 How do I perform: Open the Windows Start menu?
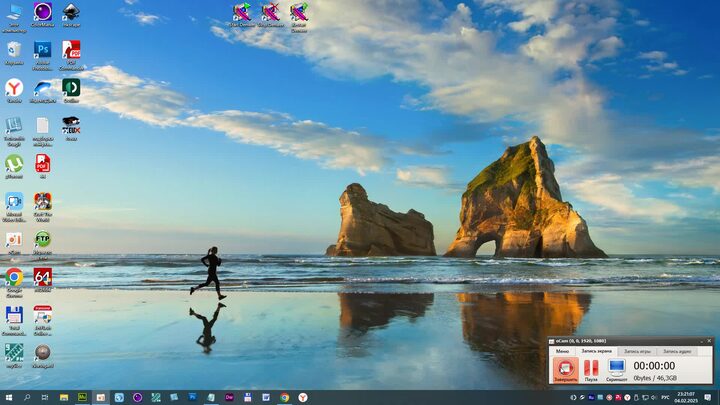tap(9, 398)
